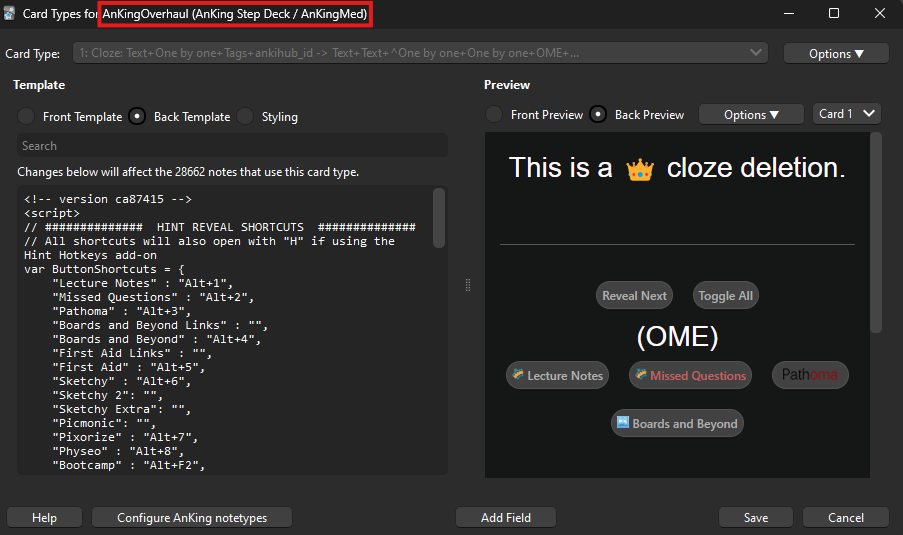Click the '"Pathoma" : "Alt+3"' code line
The width and height of the screenshot is (903, 535).
point(122,311)
